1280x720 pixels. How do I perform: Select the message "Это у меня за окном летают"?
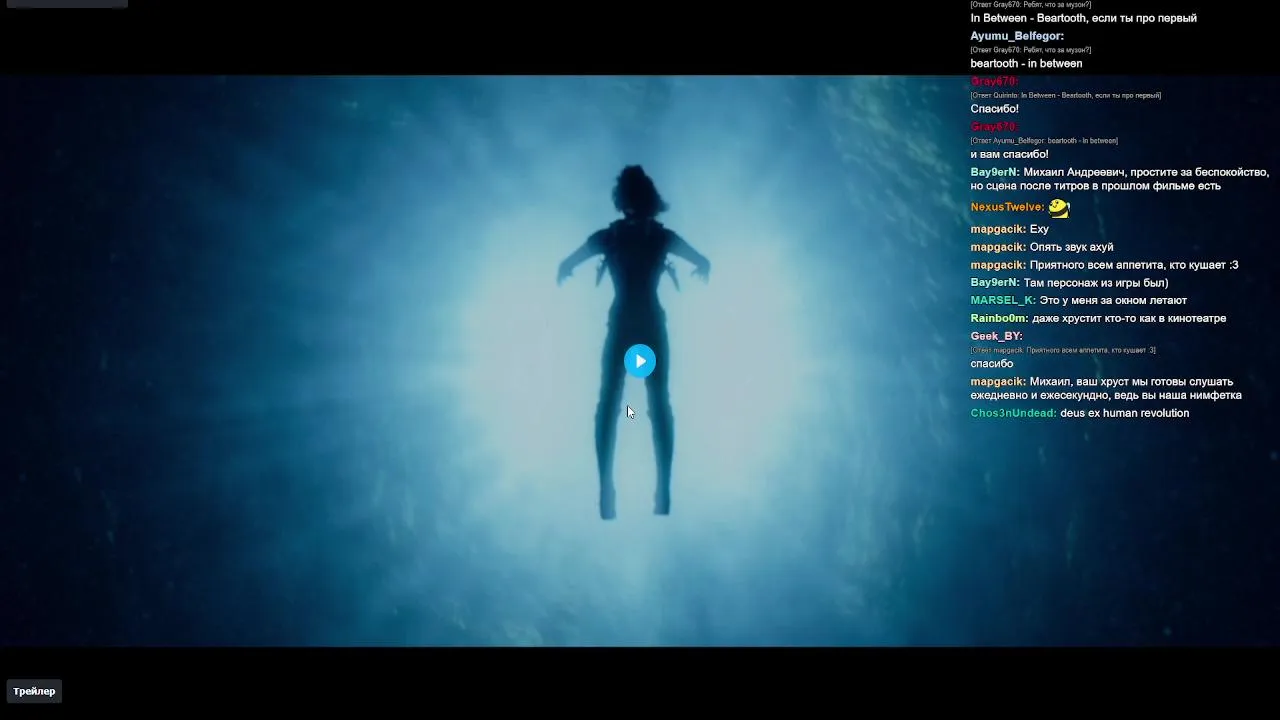coord(1113,300)
